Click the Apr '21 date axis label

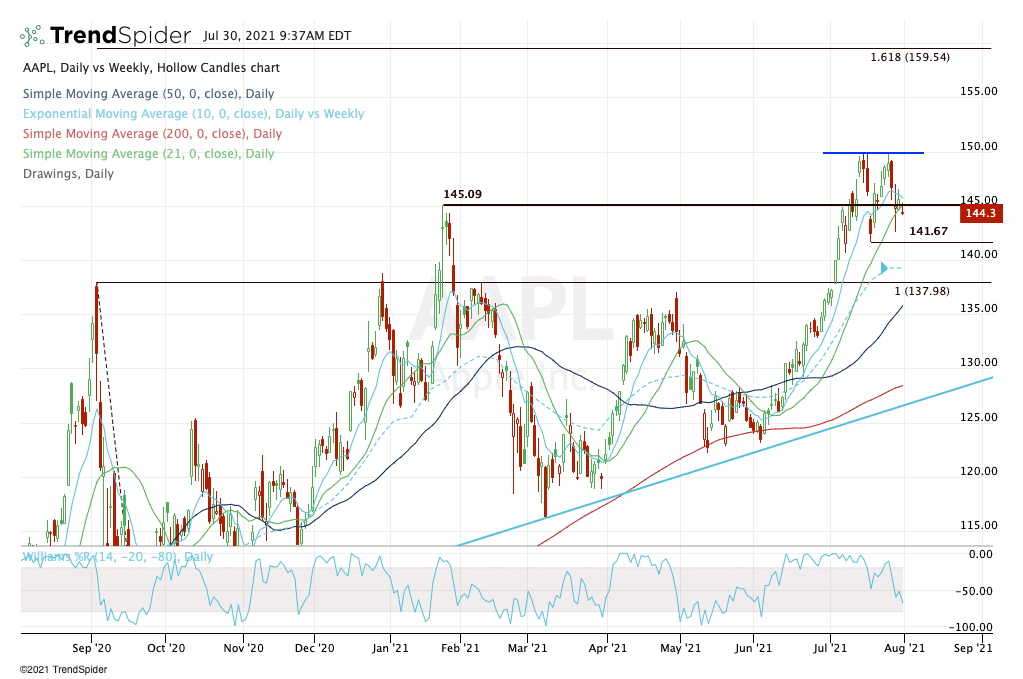[607, 648]
